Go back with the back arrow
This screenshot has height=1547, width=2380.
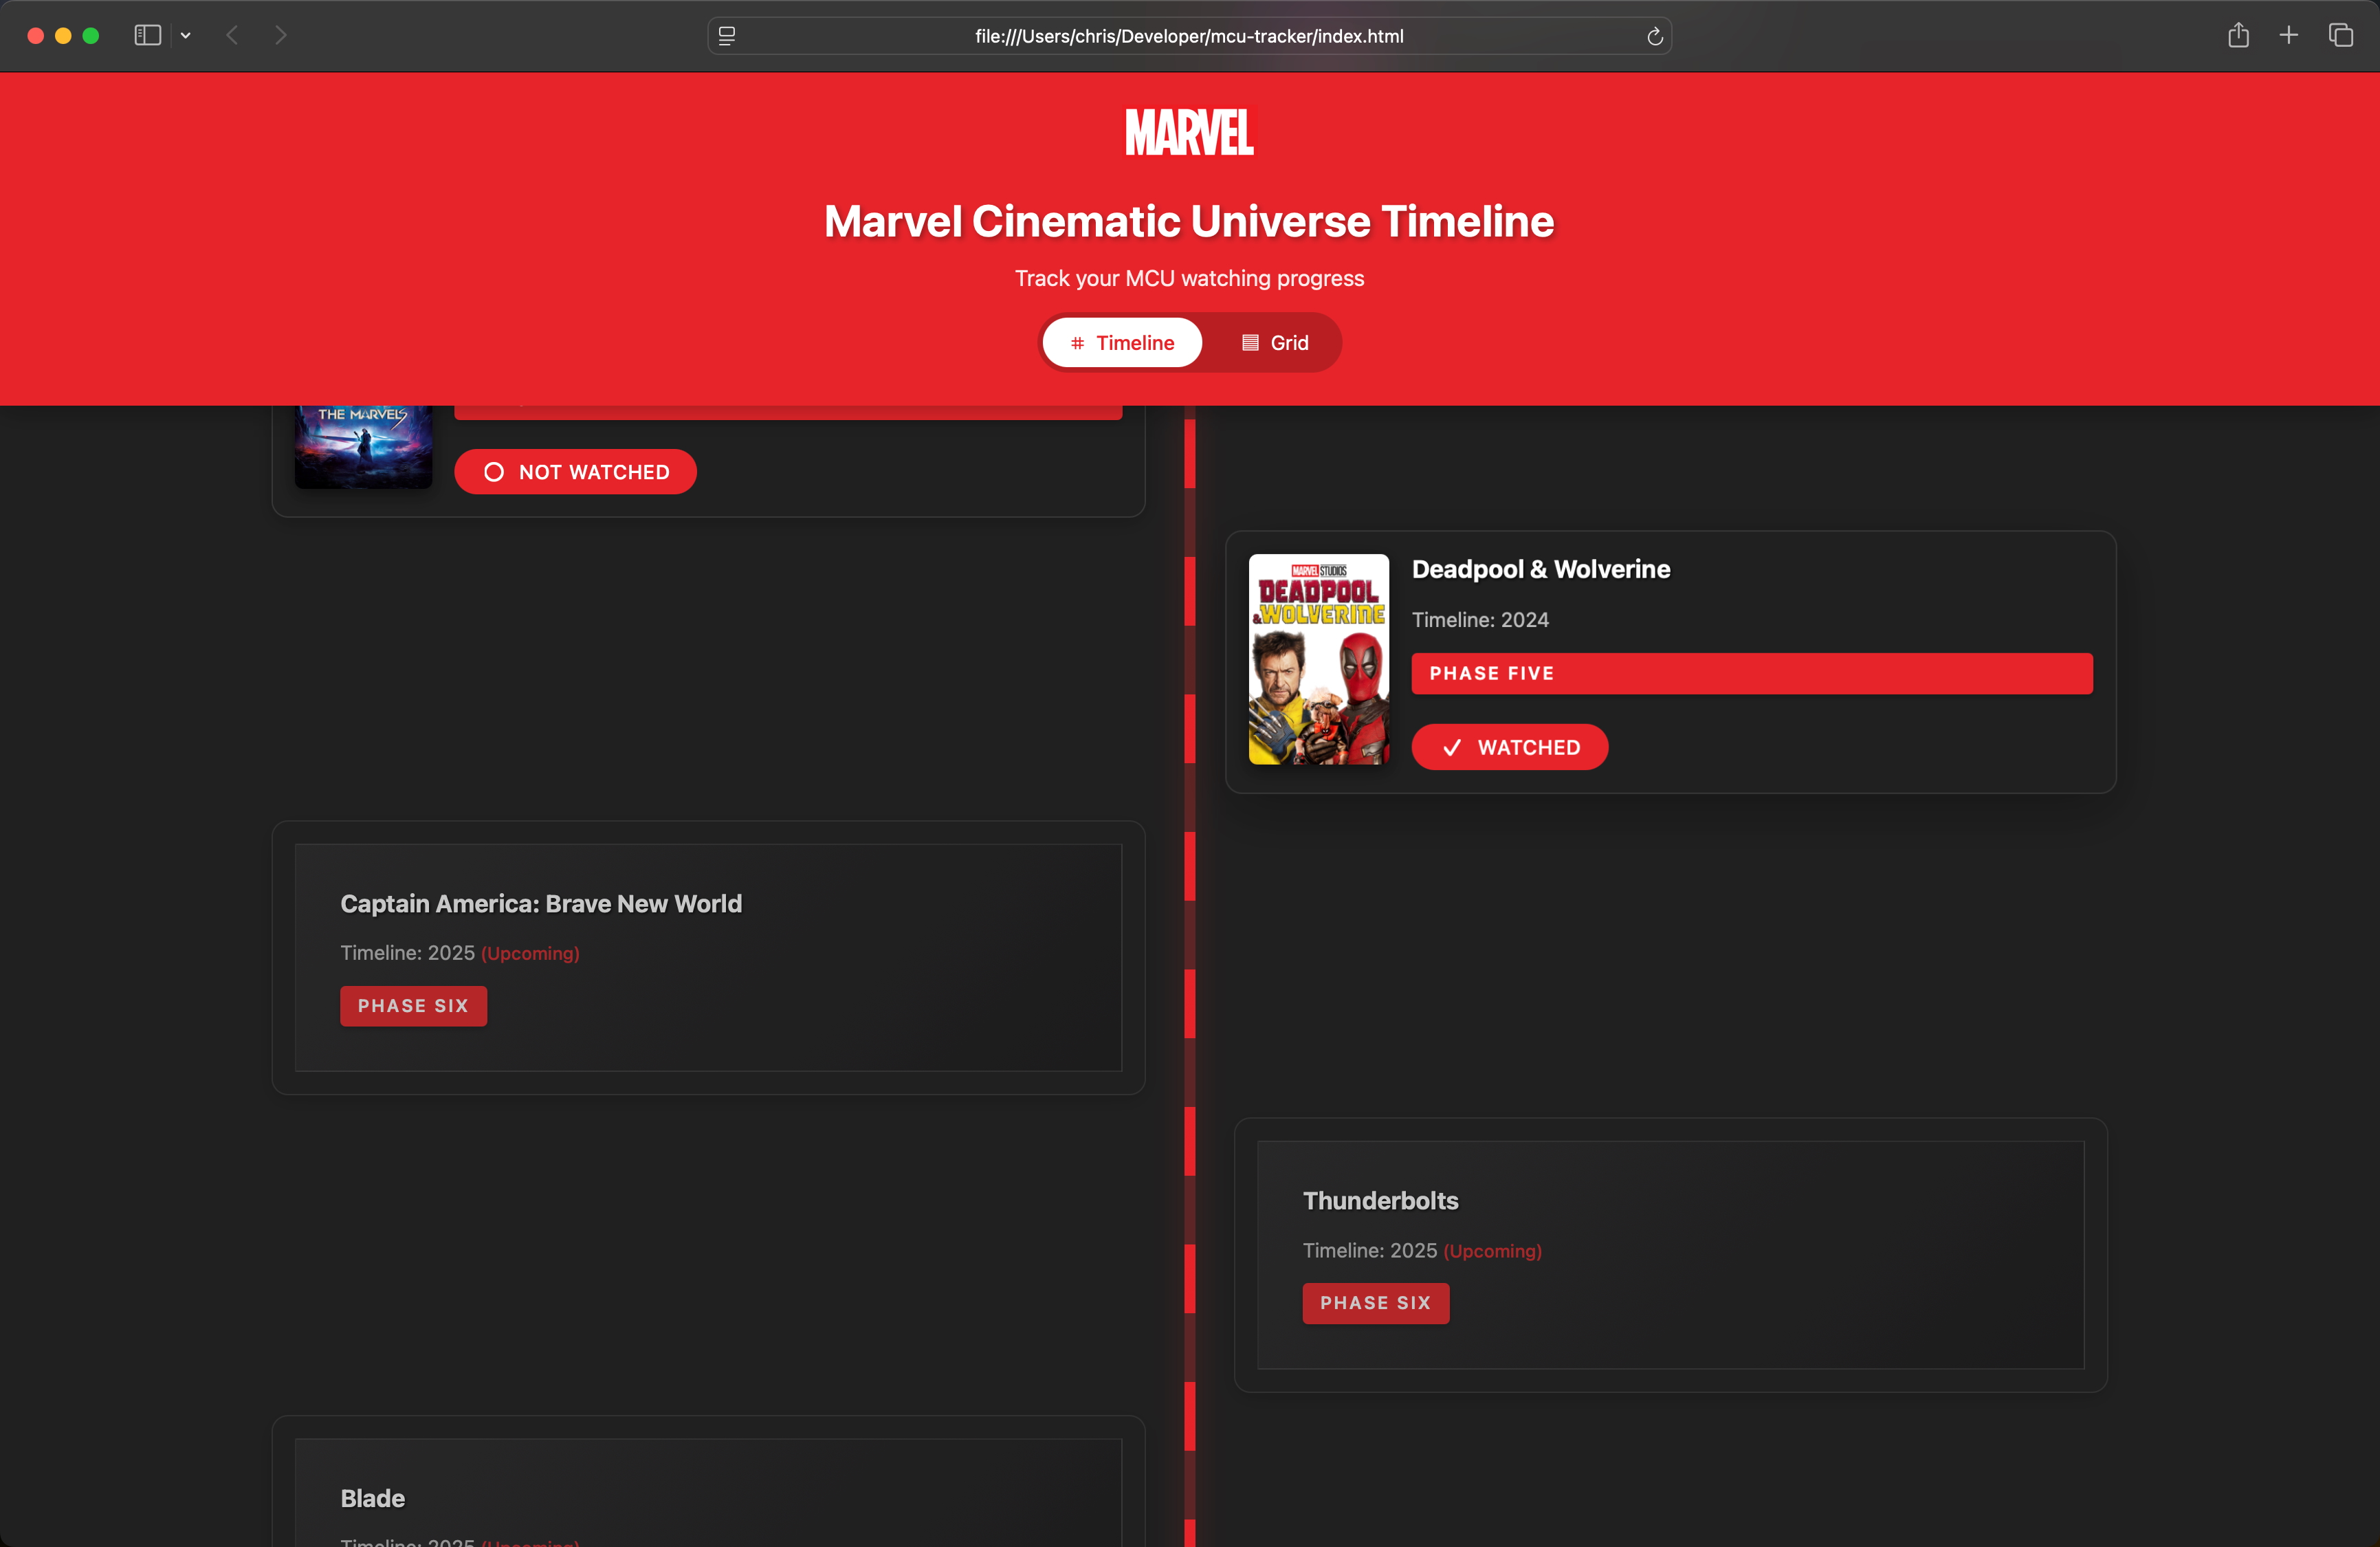233,36
